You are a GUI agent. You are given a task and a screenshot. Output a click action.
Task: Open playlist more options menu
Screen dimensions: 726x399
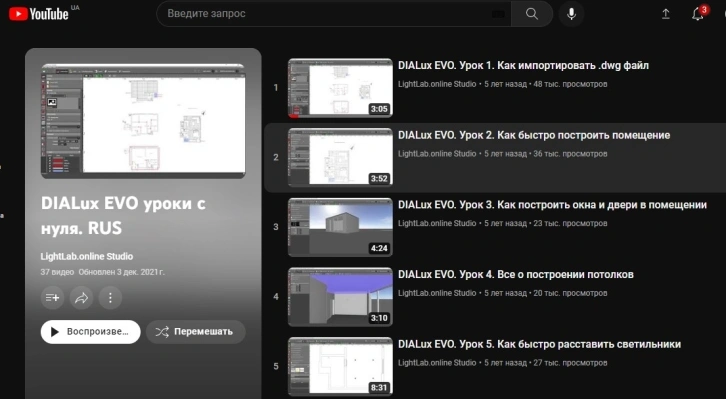[110, 298]
